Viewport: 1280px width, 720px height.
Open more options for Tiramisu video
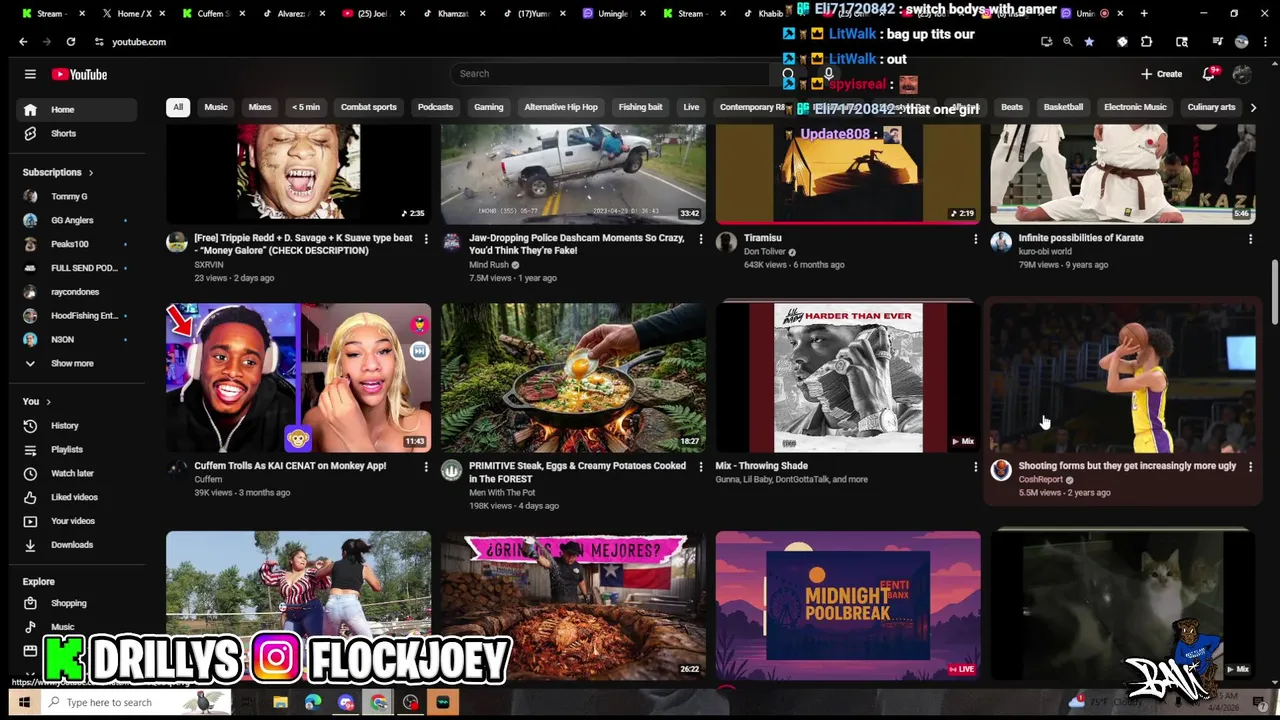pos(976,239)
